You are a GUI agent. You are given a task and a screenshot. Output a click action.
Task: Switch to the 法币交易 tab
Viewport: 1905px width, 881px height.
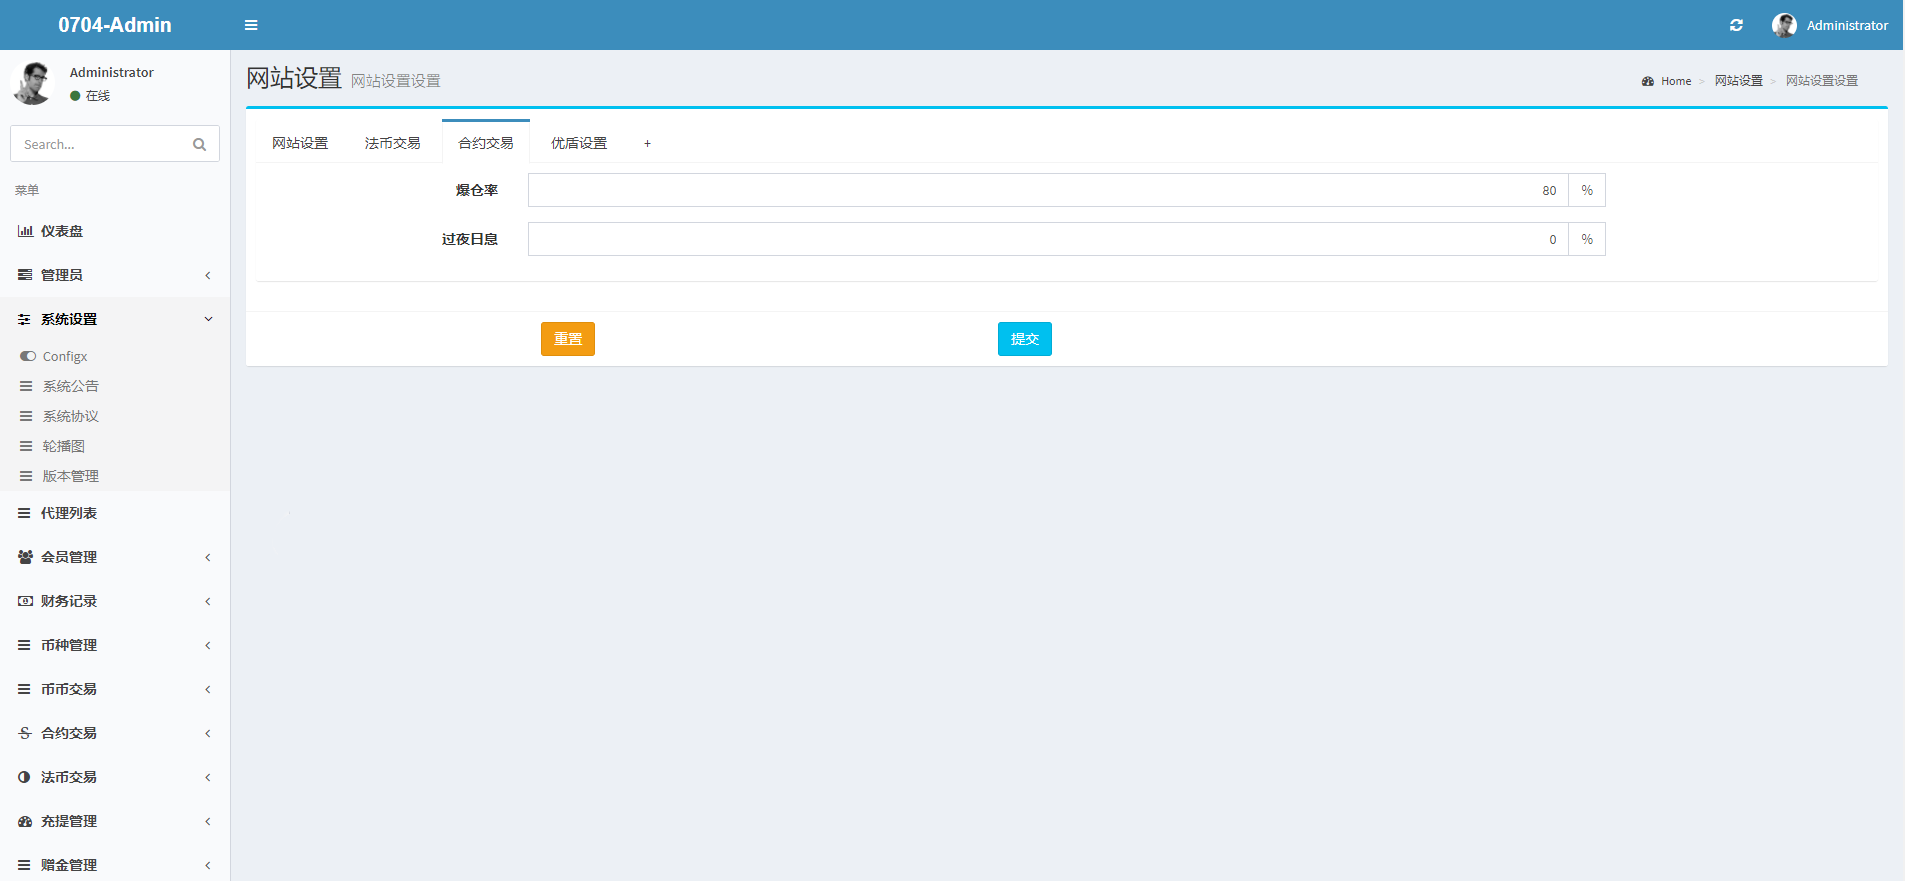point(392,143)
